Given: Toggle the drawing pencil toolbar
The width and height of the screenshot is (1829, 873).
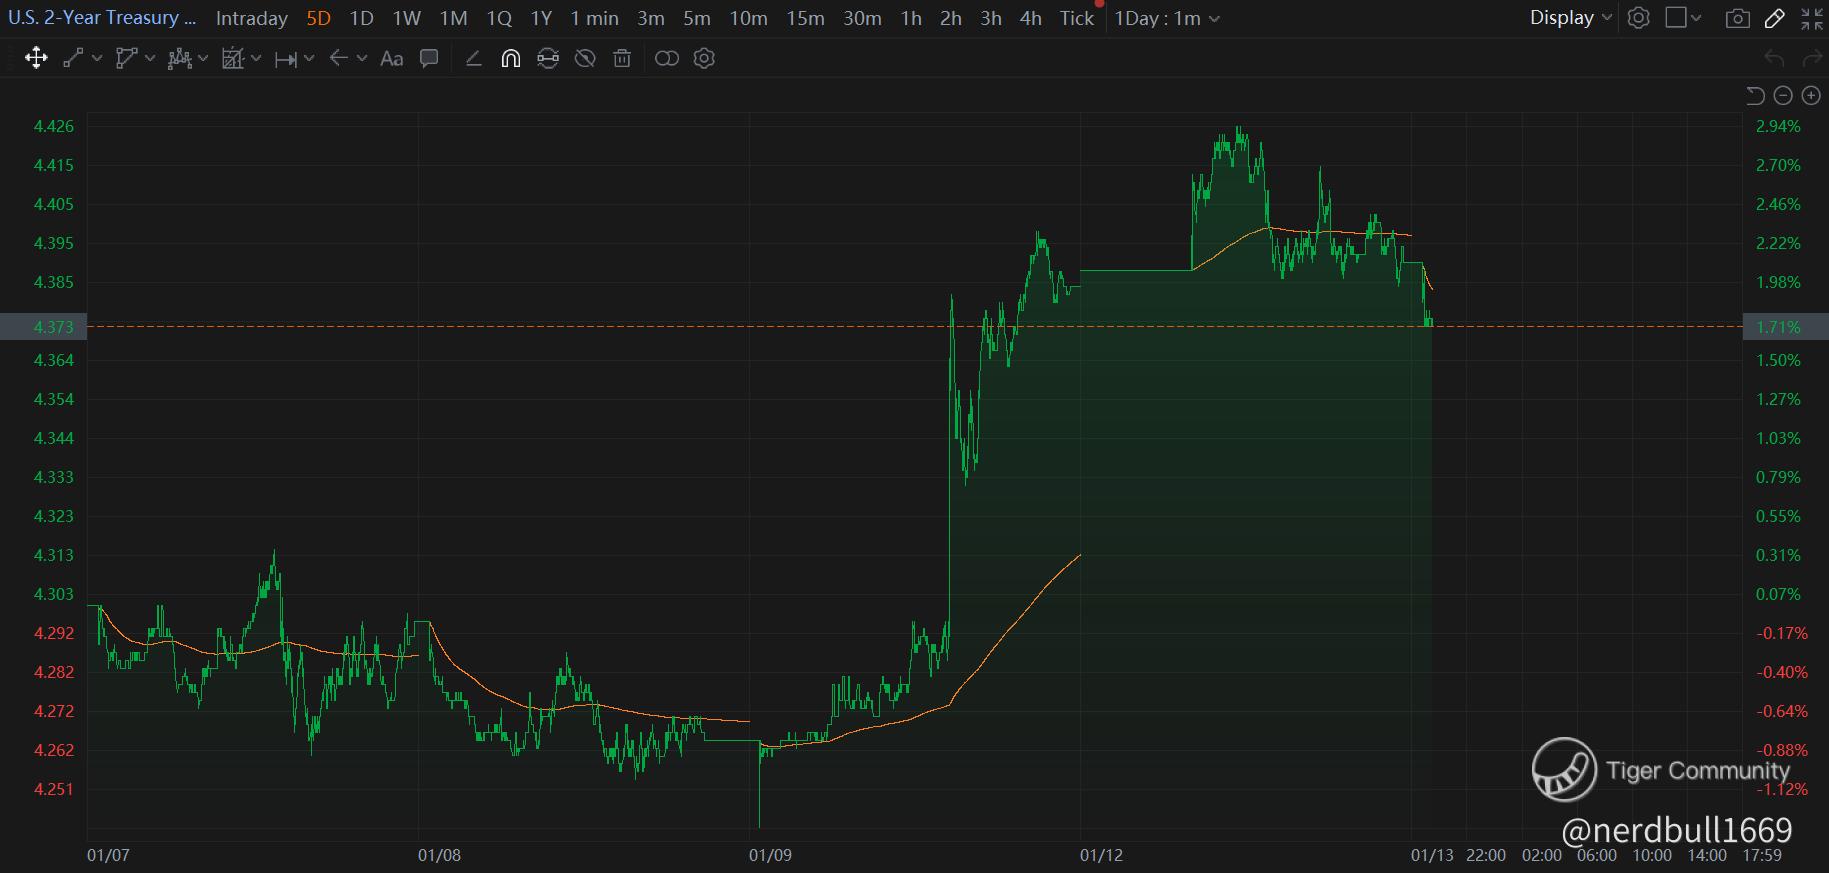Looking at the screenshot, I should [1775, 18].
